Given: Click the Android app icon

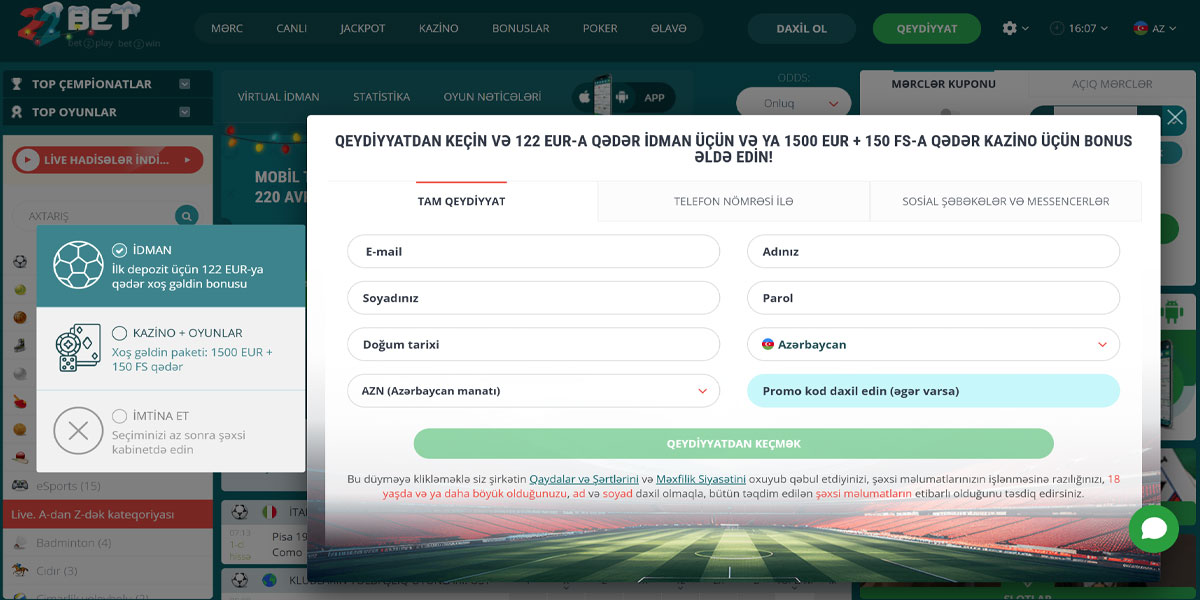Looking at the screenshot, I should (x=622, y=97).
